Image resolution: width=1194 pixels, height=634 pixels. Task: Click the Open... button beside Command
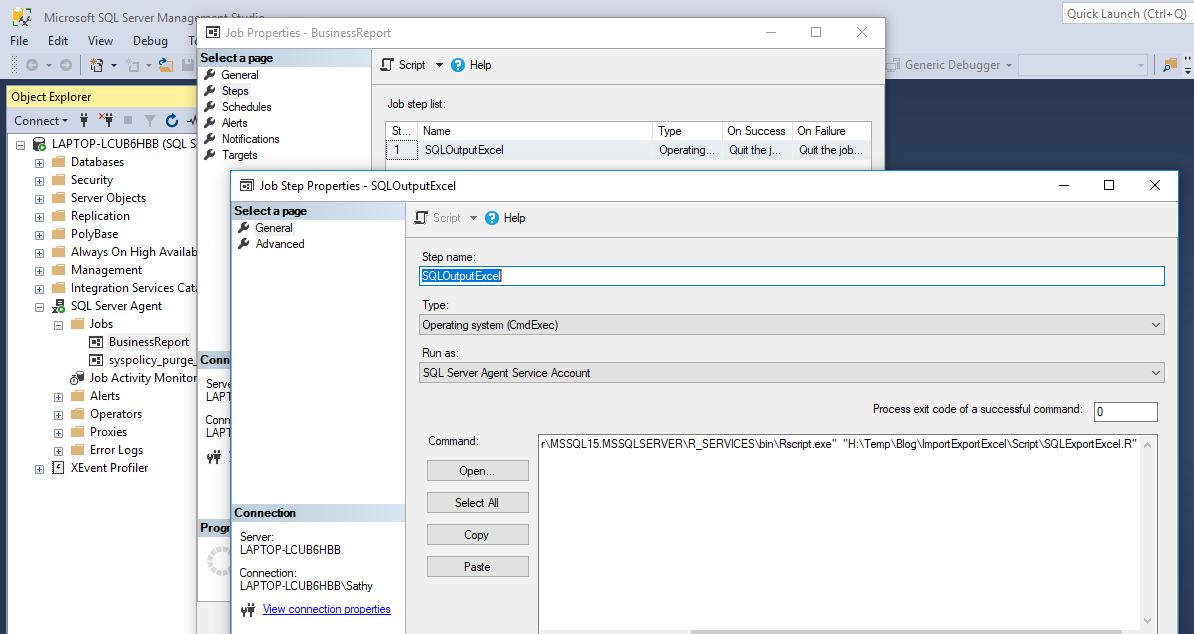(x=477, y=471)
